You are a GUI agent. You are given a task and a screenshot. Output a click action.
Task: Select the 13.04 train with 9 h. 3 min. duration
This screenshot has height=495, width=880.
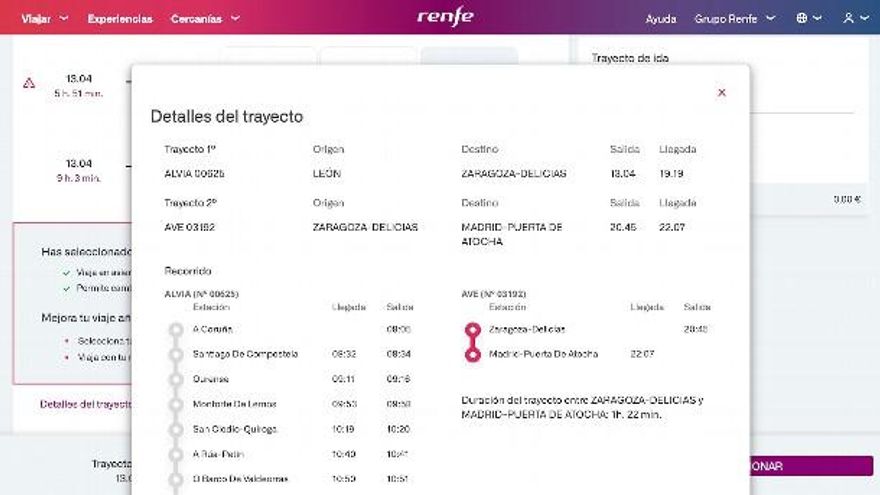(78, 170)
